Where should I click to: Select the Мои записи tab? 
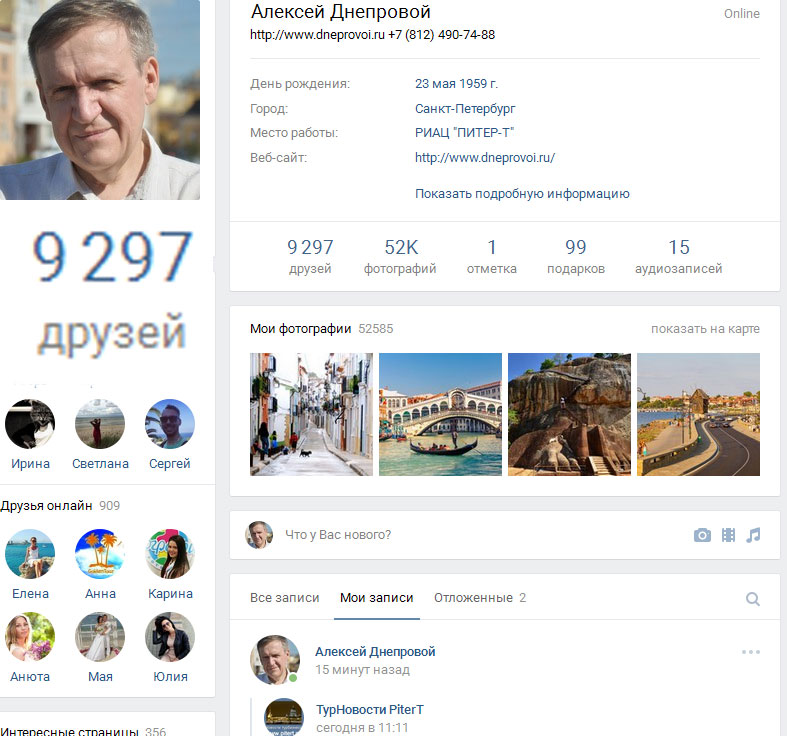376,598
